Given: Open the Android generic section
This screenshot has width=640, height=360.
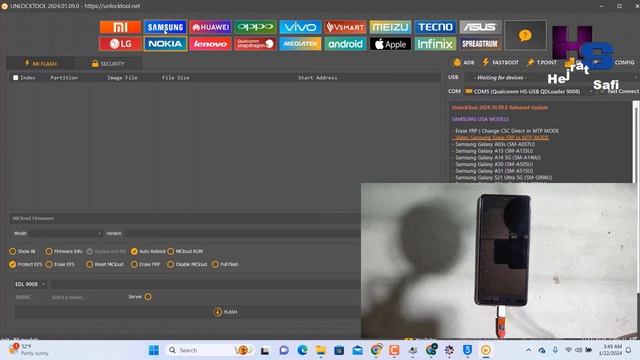Looking at the screenshot, I should click(x=345, y=44).
